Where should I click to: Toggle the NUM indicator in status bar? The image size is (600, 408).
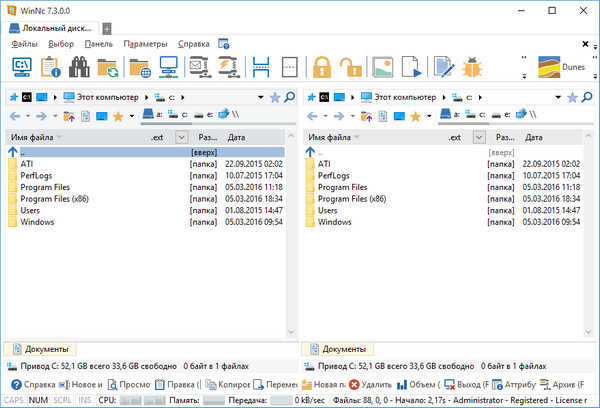tap(38, 400)
